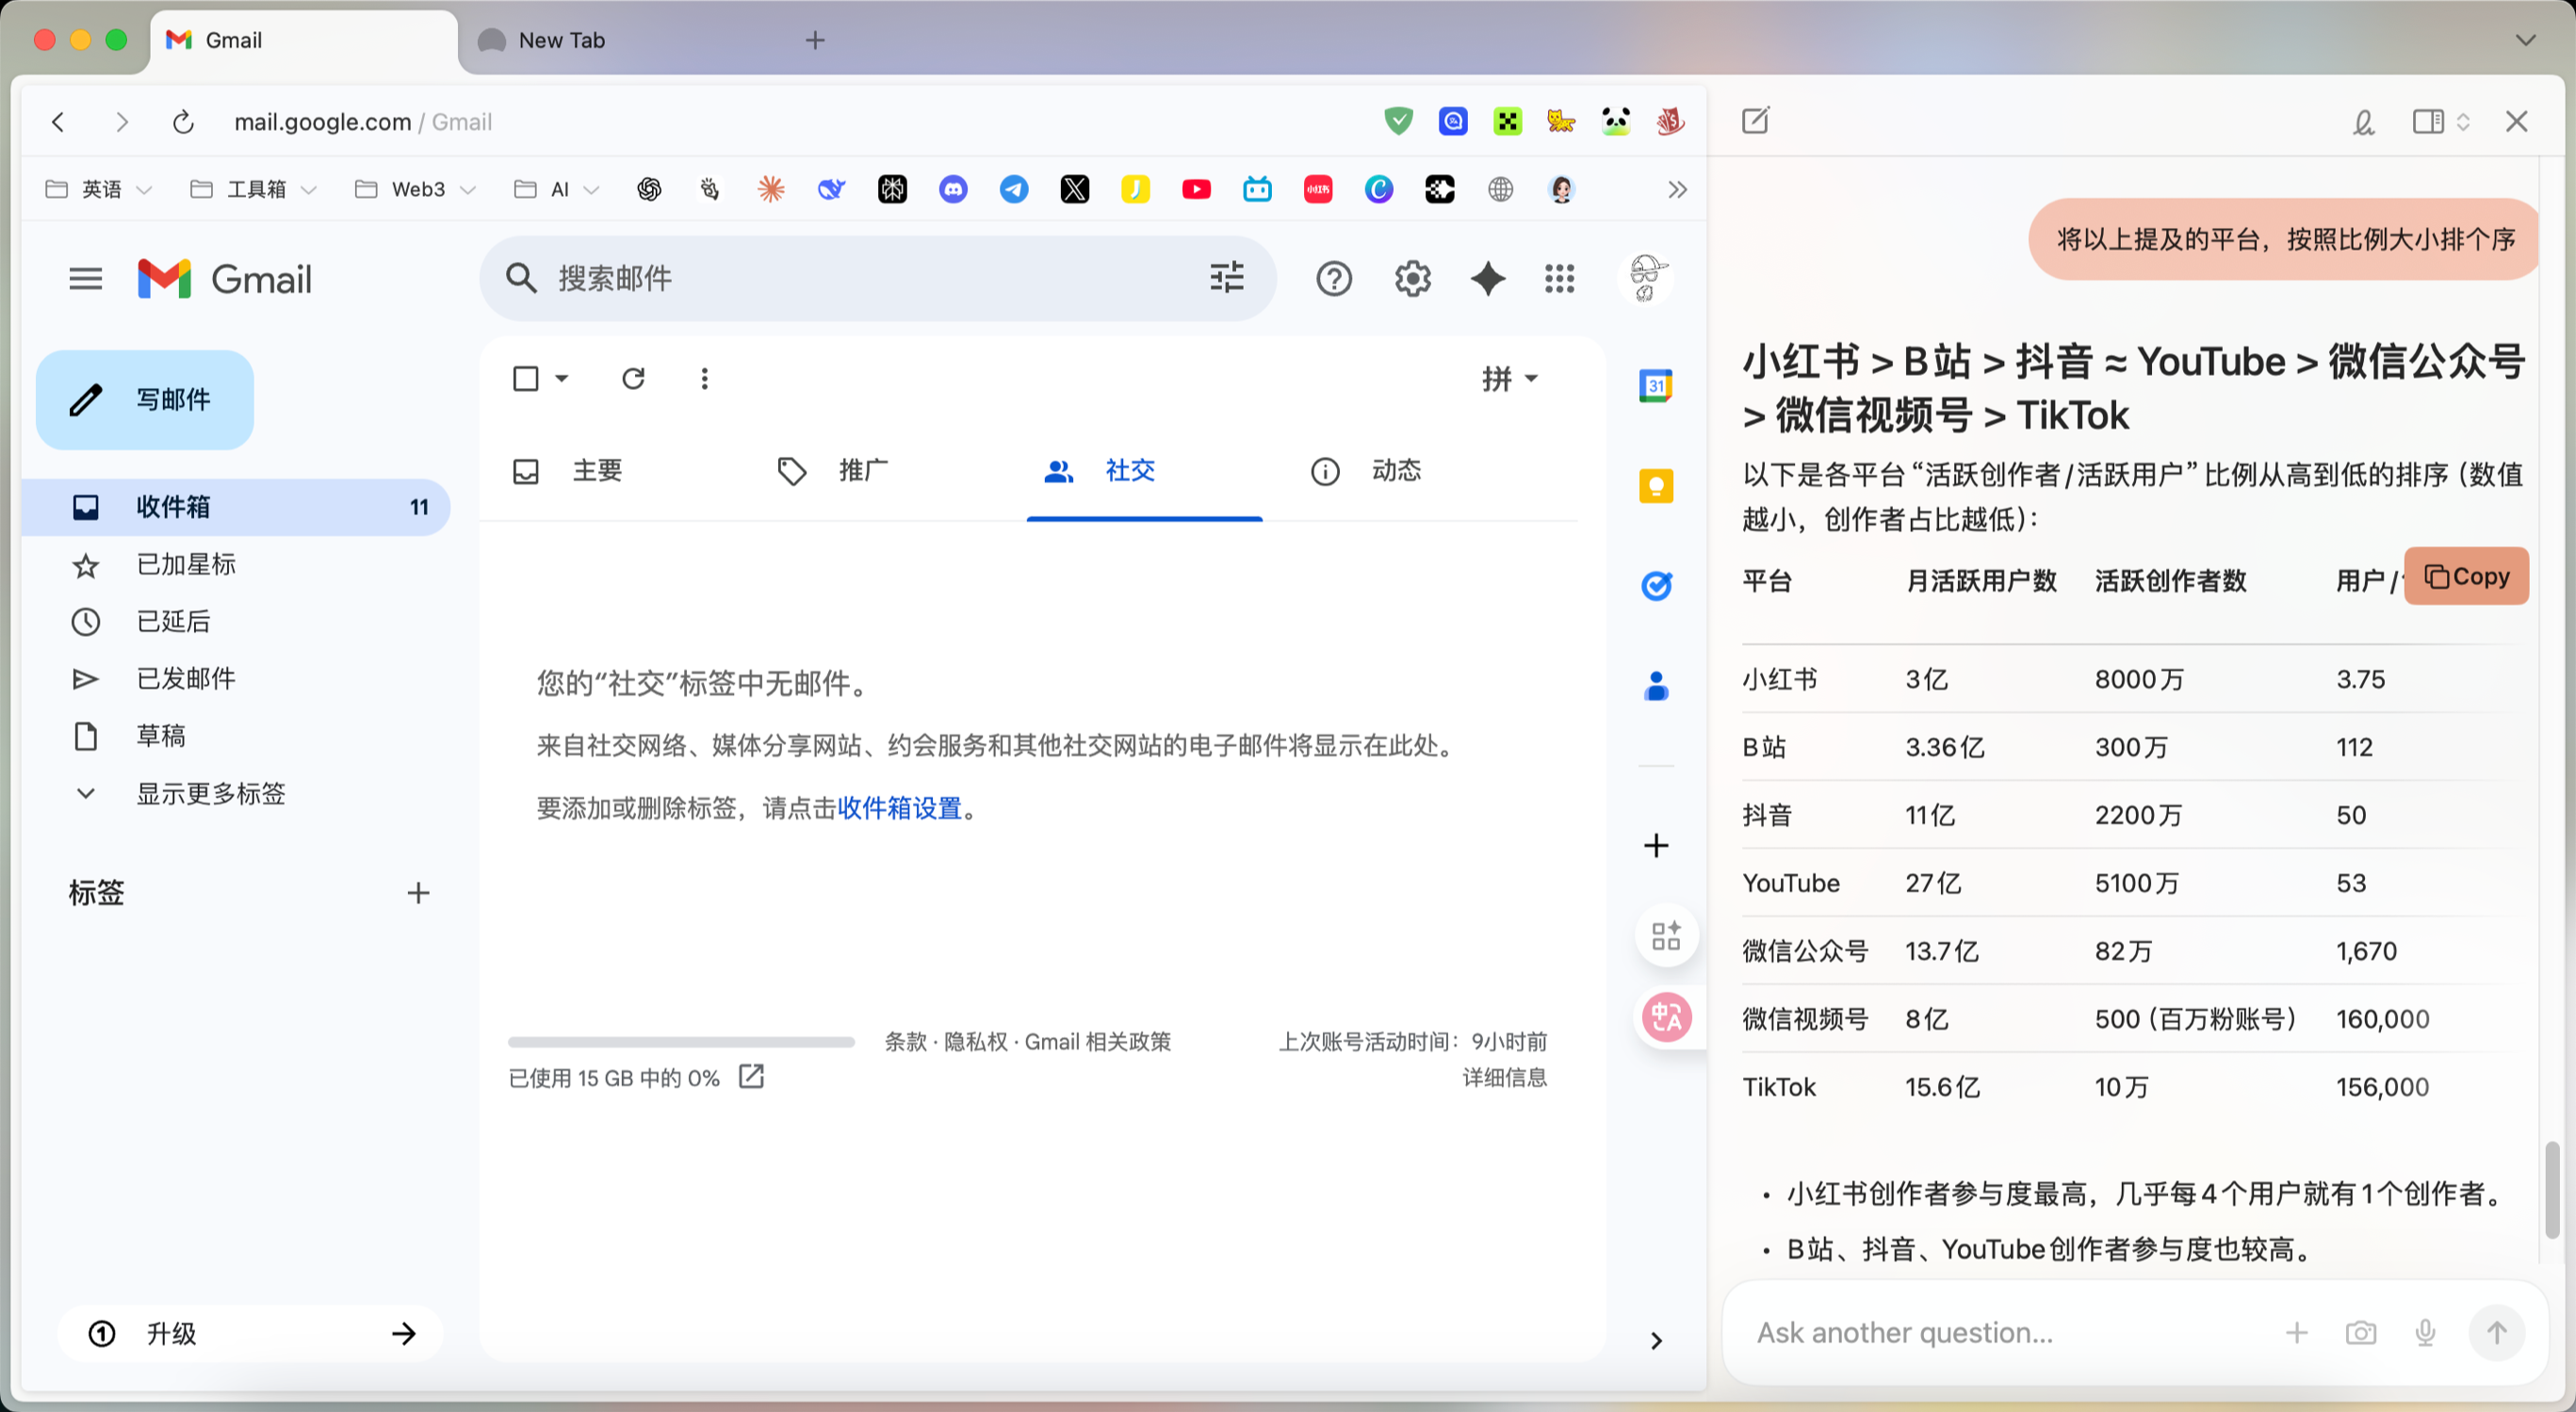
Task: Expand the 工具箱 bookmarks folder
Action: click(x=254, y=189)
